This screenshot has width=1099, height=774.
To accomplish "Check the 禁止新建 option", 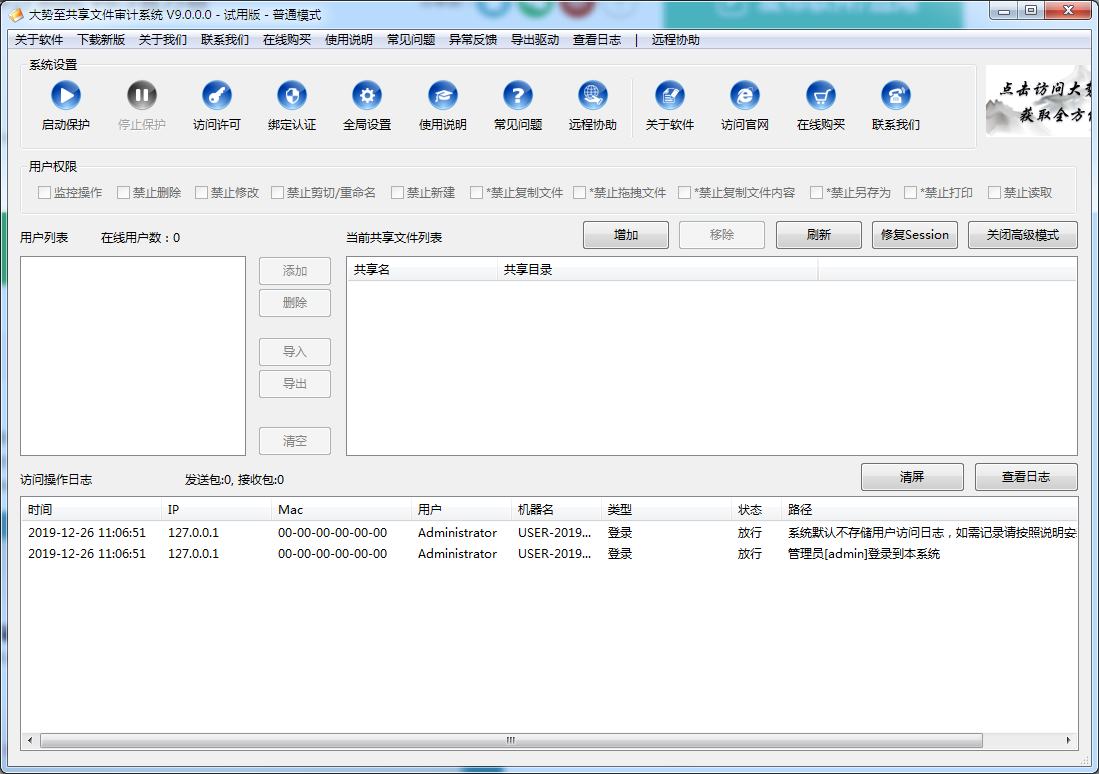I will coord(397,193).
